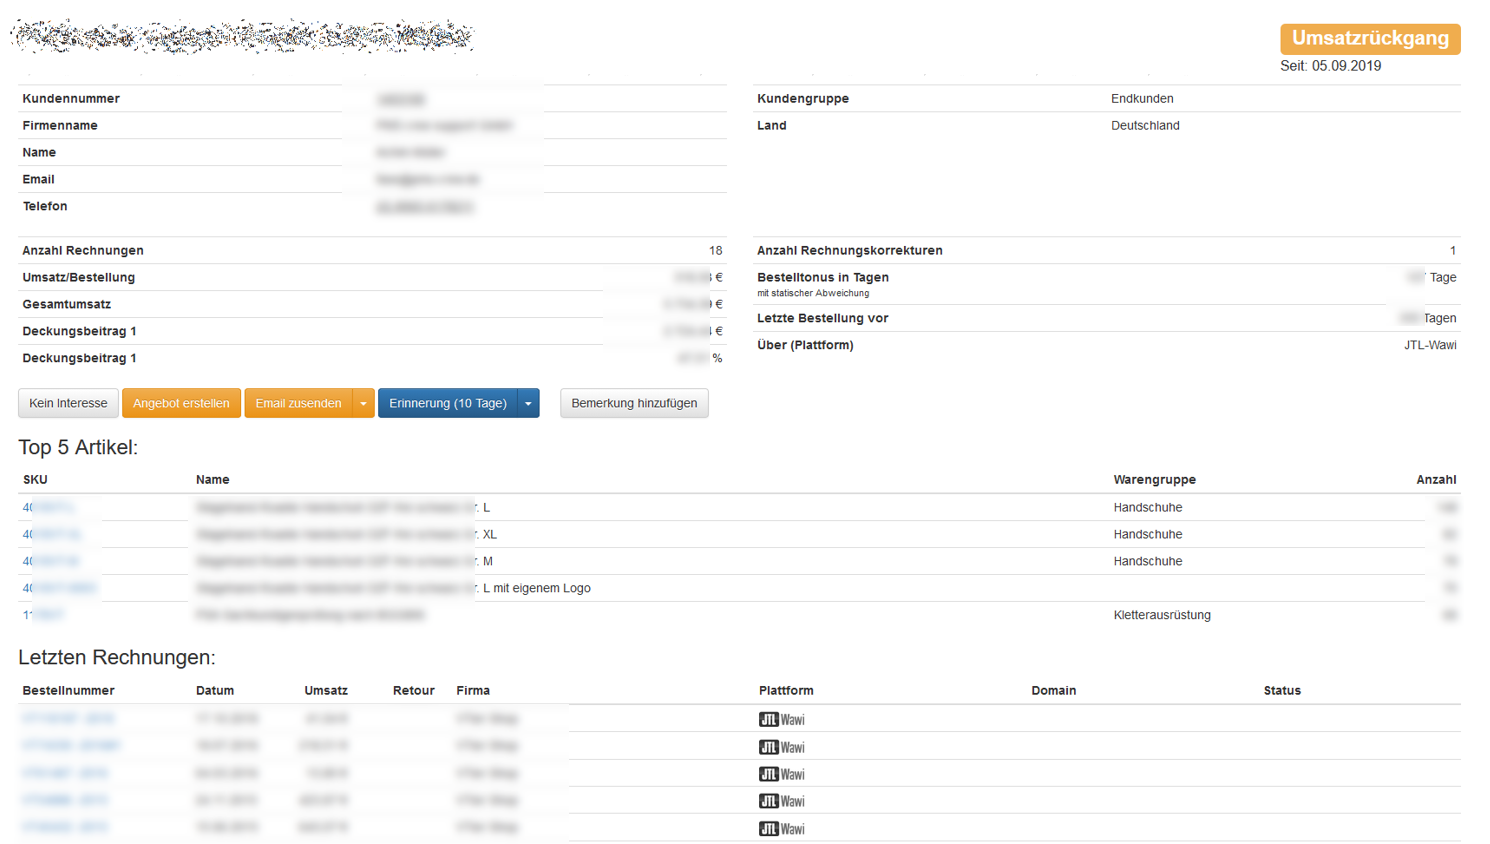Open SKU link for L mit eigenem Logo
1490x844 pixels.
pos(59,589)
